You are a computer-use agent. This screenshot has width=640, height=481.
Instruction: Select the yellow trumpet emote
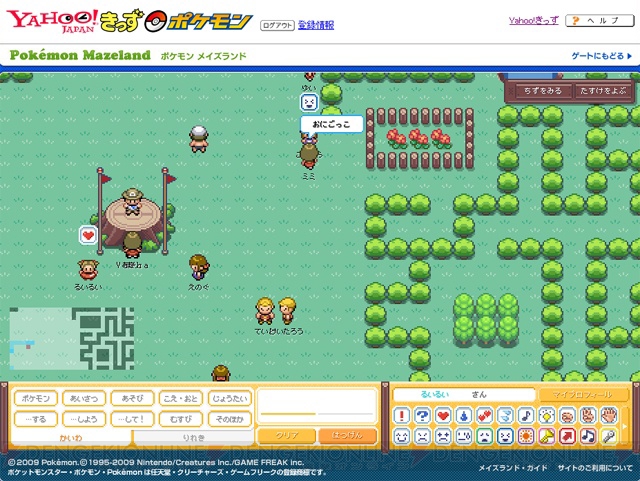pyautogui.click(x=547, y=436)
